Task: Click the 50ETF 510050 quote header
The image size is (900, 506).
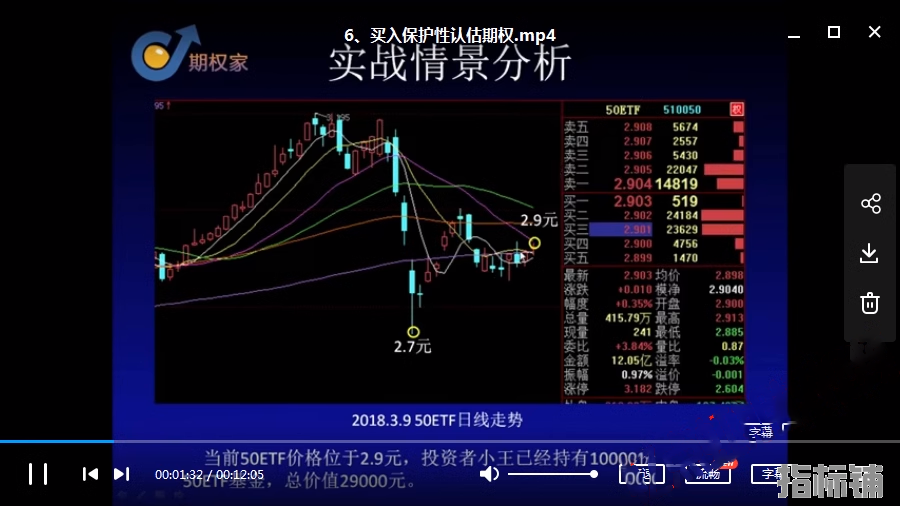Action: coord(653,110)
